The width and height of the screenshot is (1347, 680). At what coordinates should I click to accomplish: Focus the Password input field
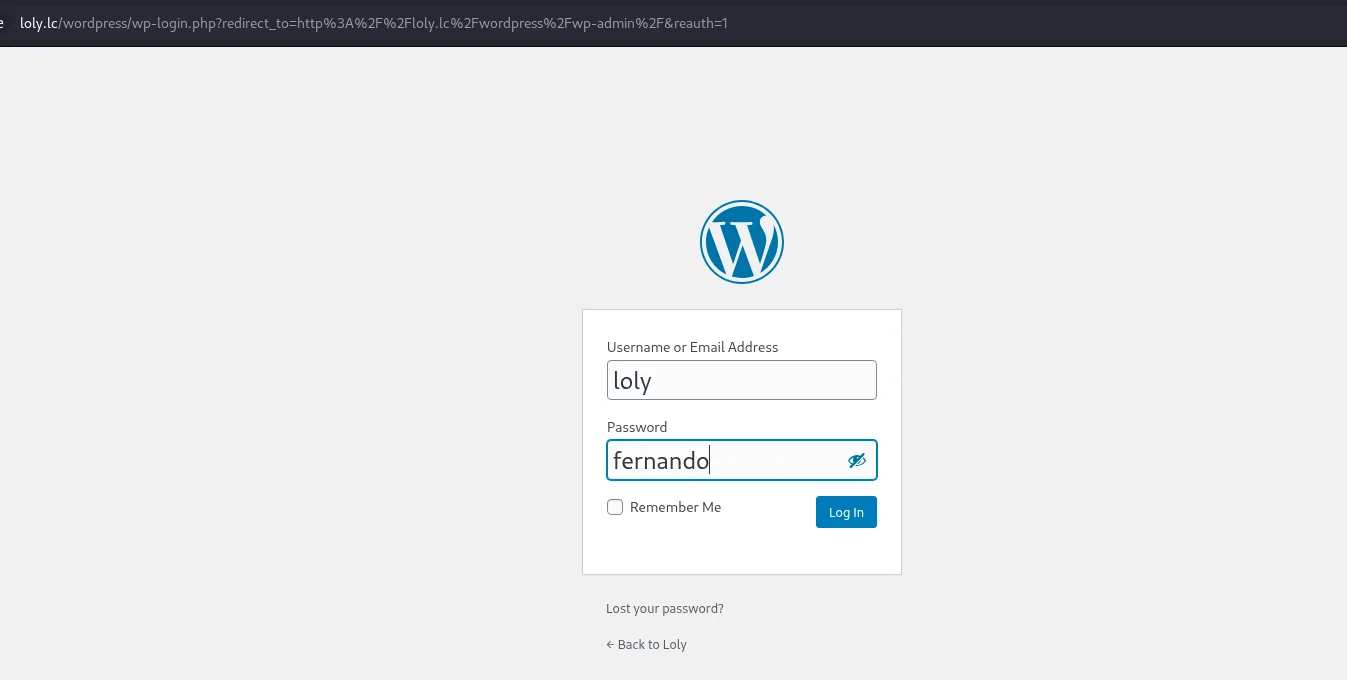coord(742,460)
